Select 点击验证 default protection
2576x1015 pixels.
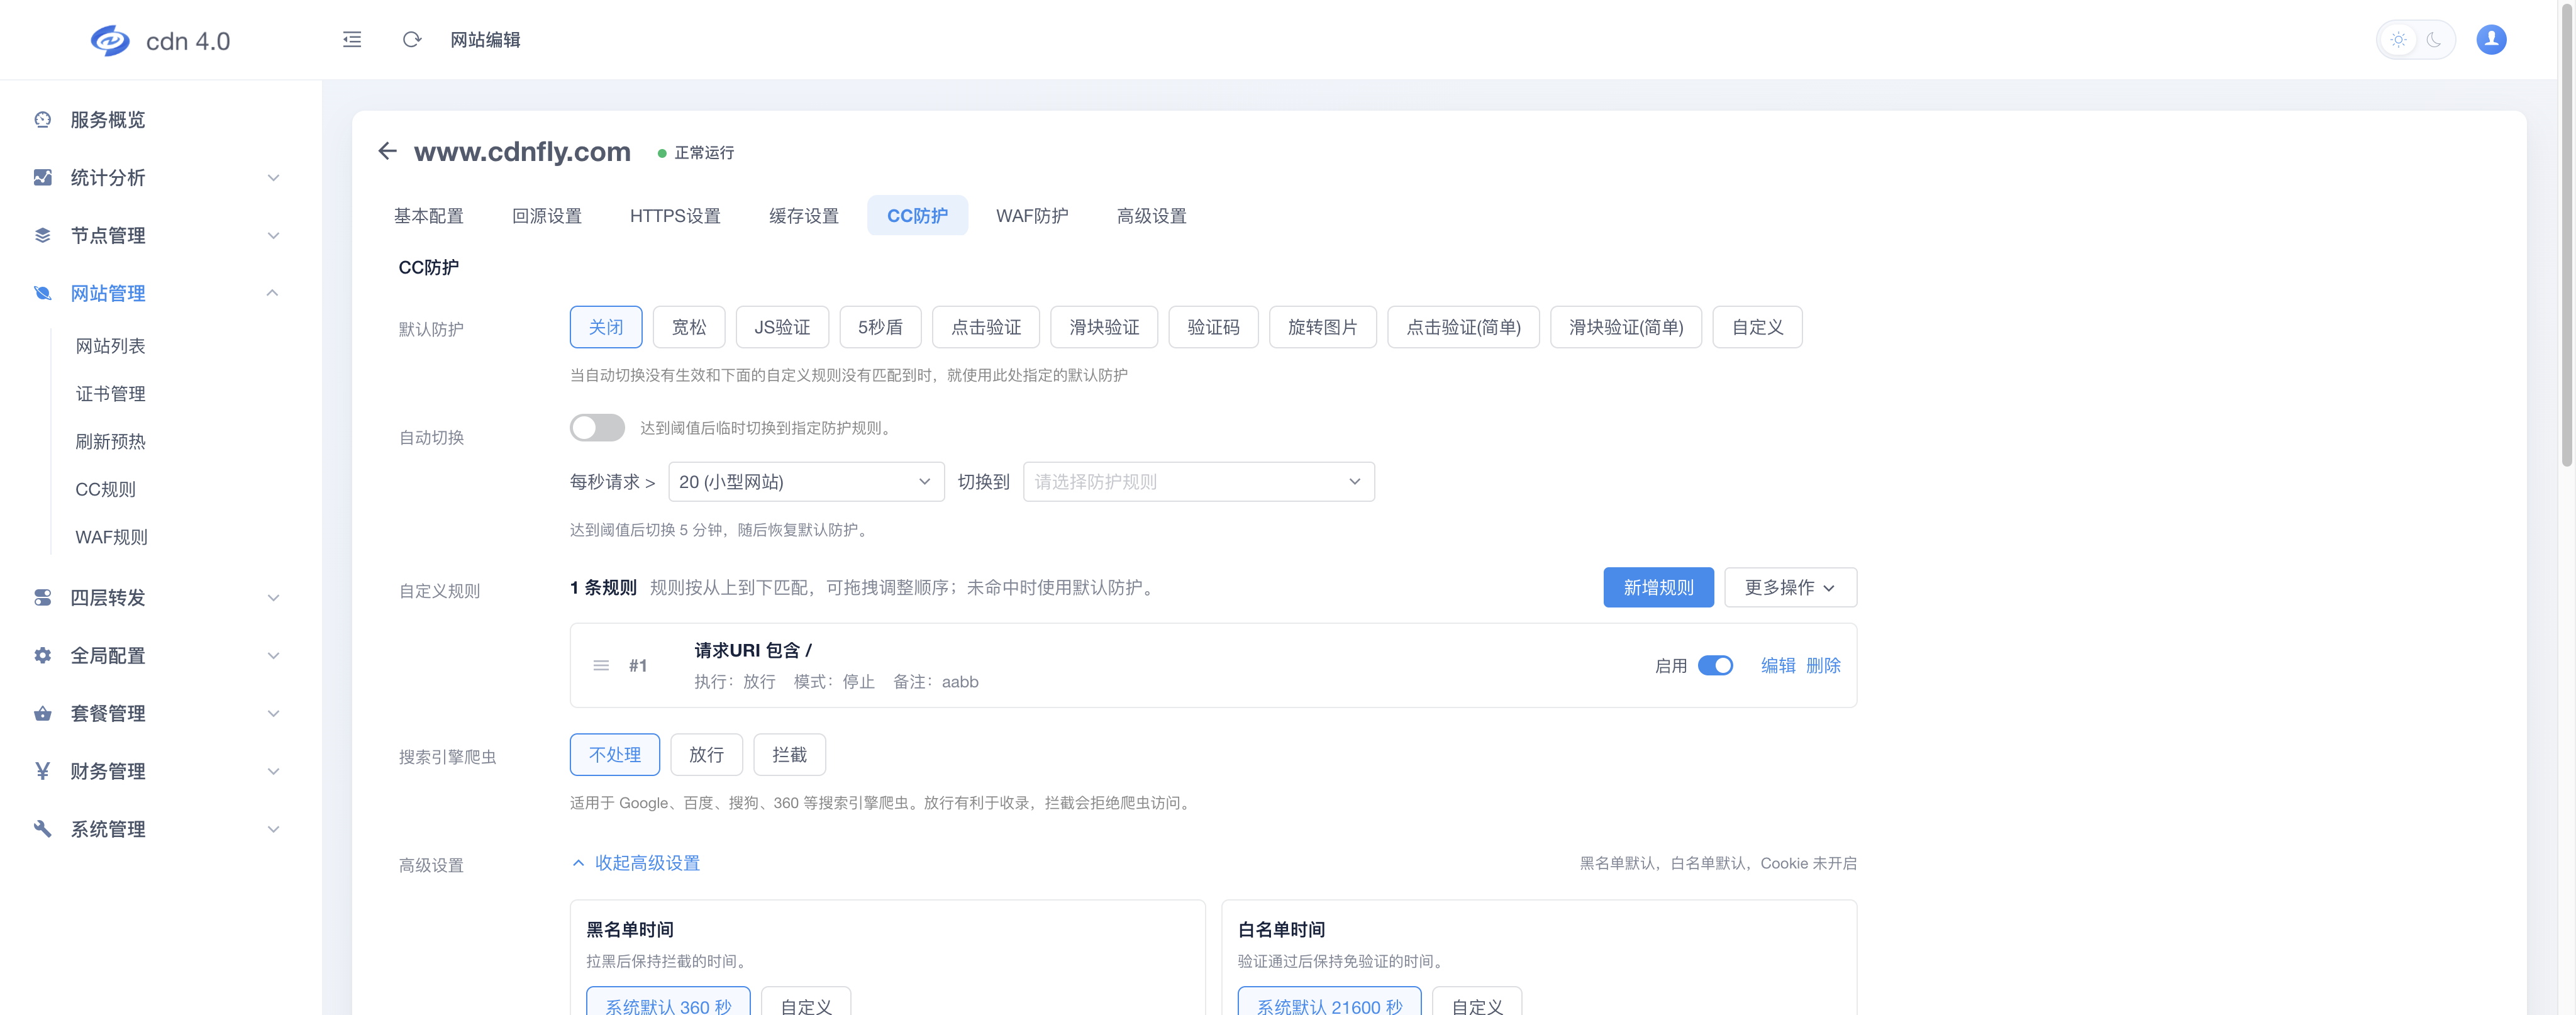point(986,327)
